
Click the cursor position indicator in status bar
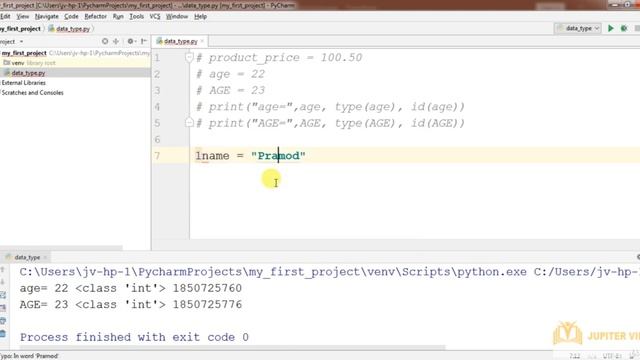(575, 356)
